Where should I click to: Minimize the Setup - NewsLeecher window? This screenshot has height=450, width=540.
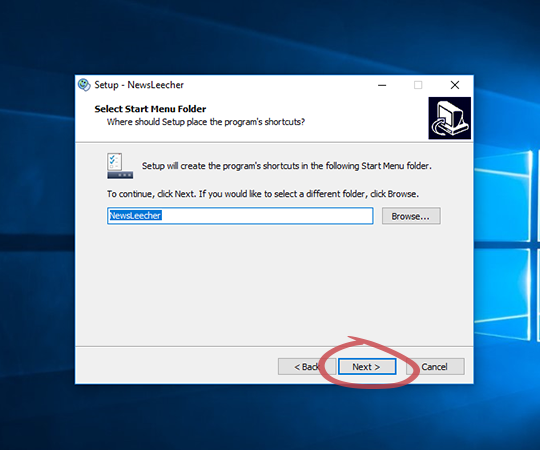click(382, 85)
